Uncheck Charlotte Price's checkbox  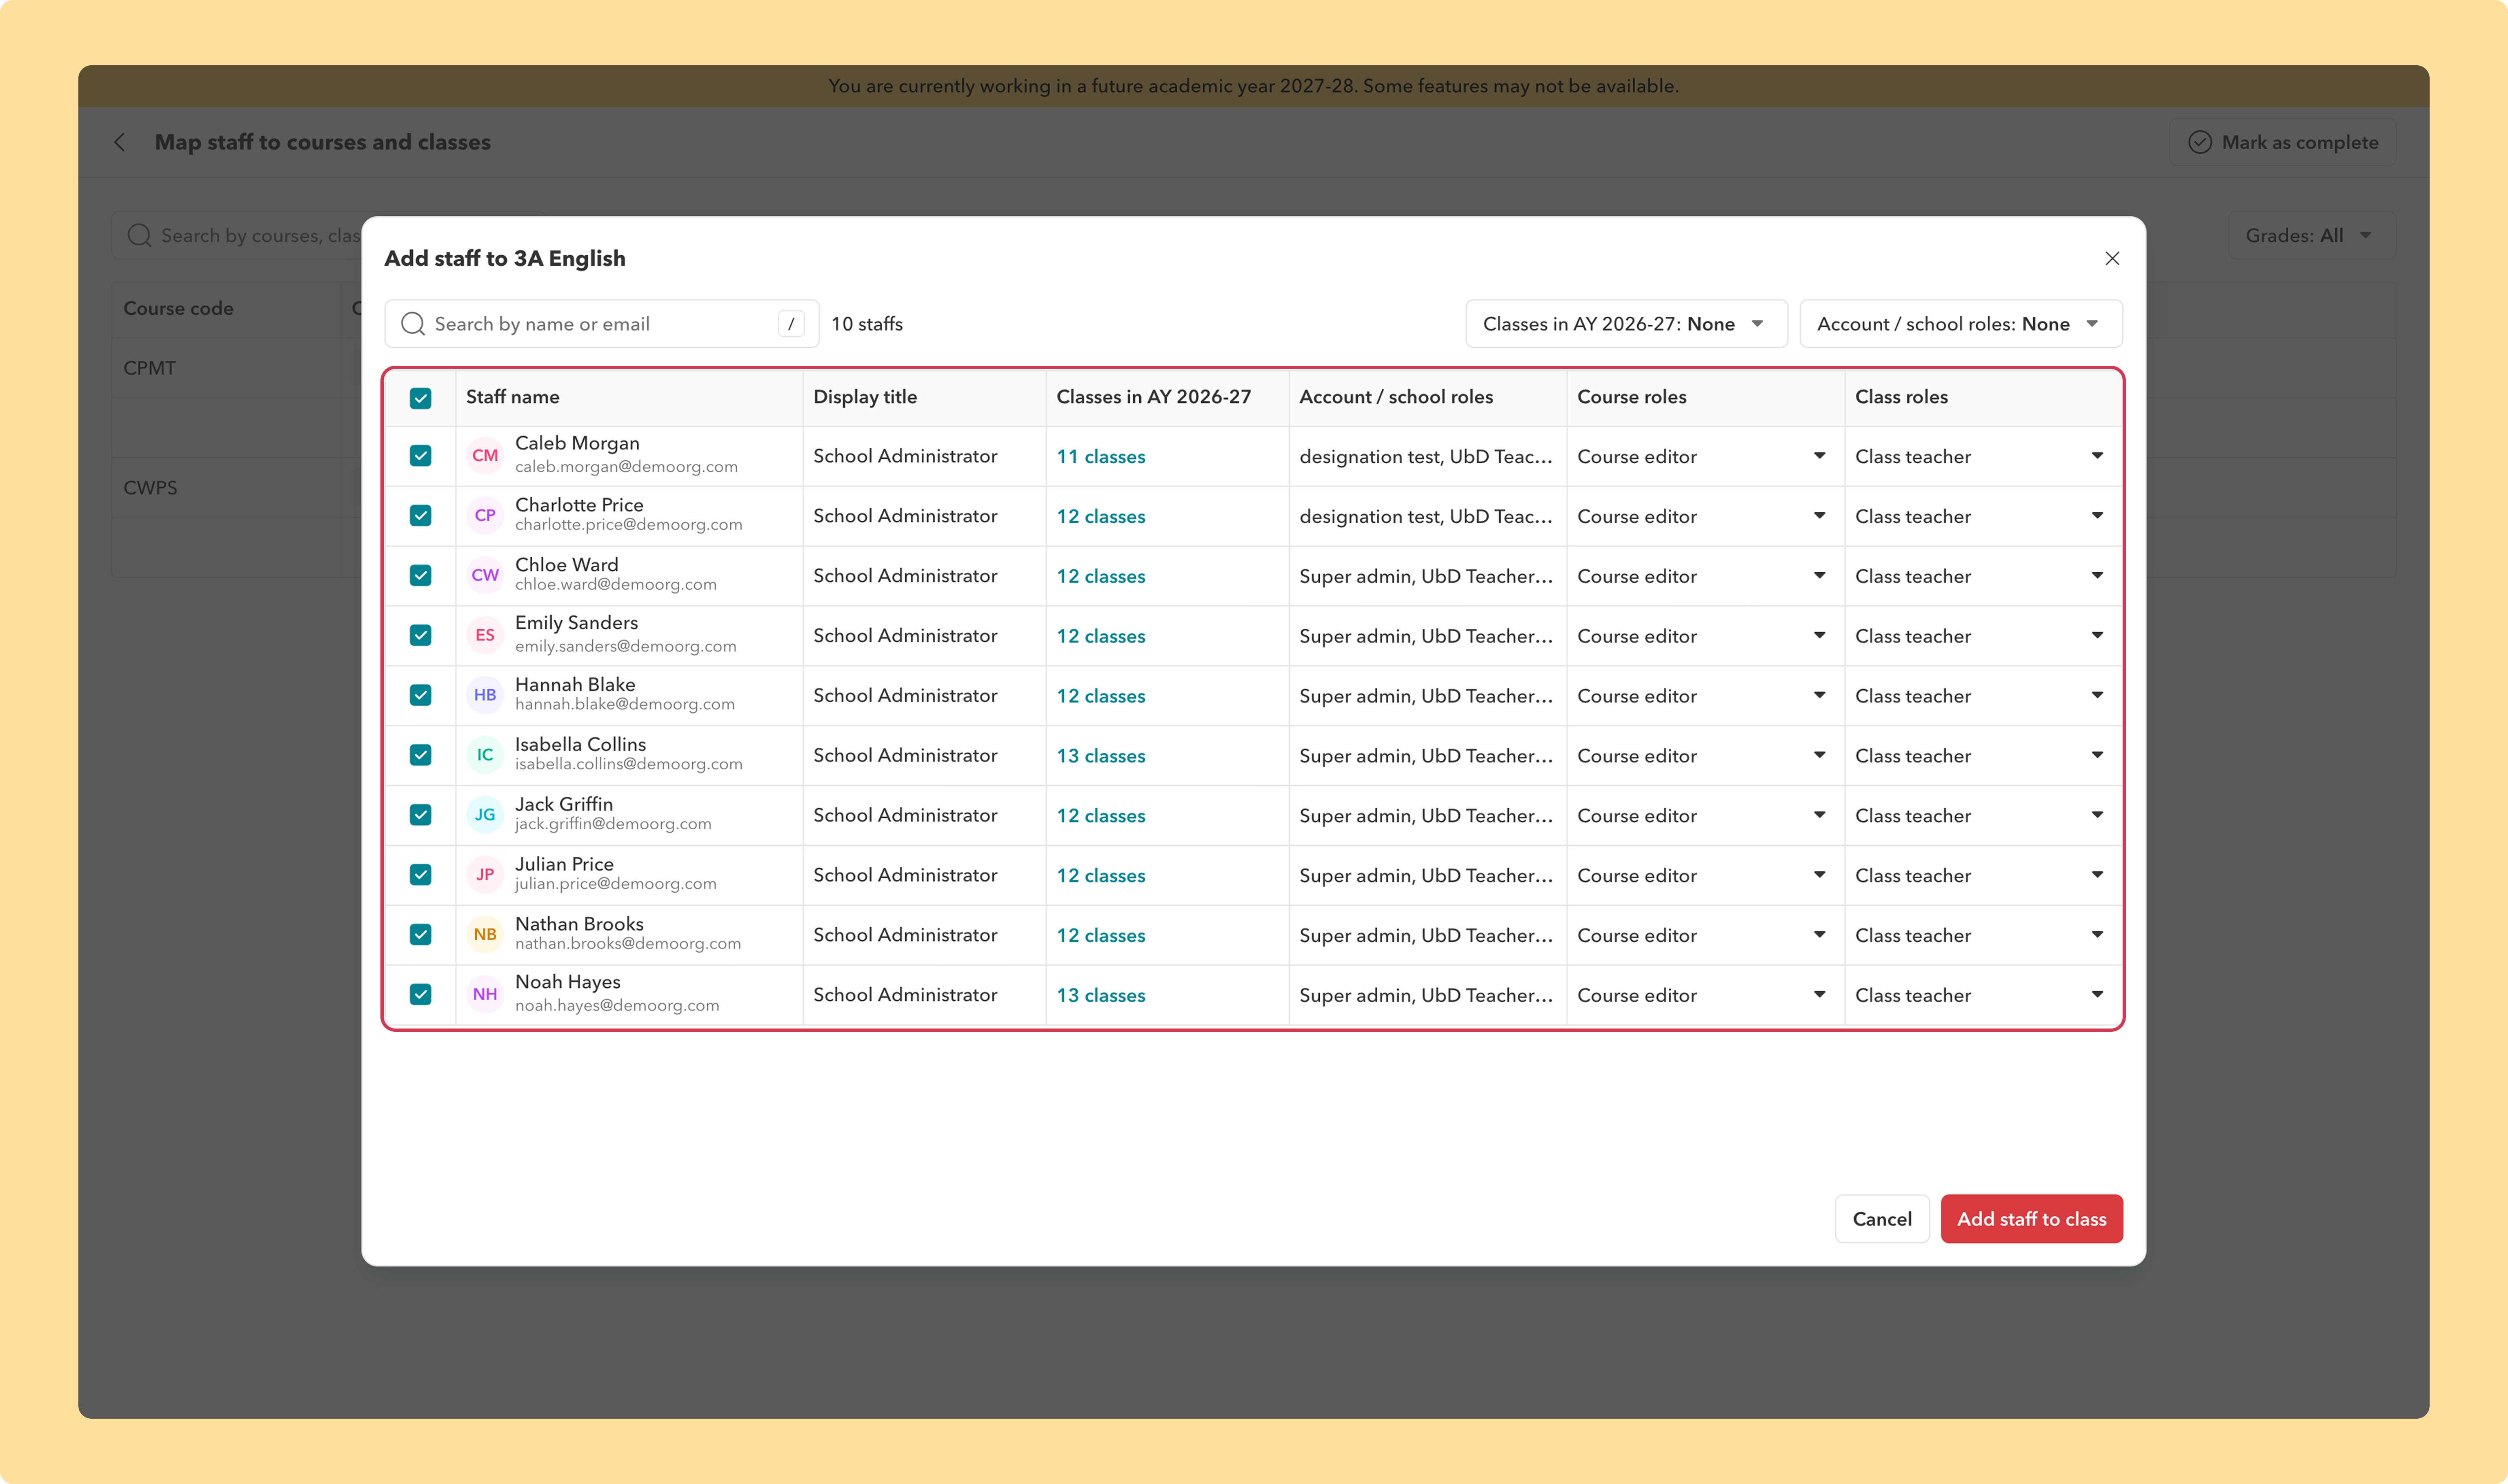tap(421, 516)
